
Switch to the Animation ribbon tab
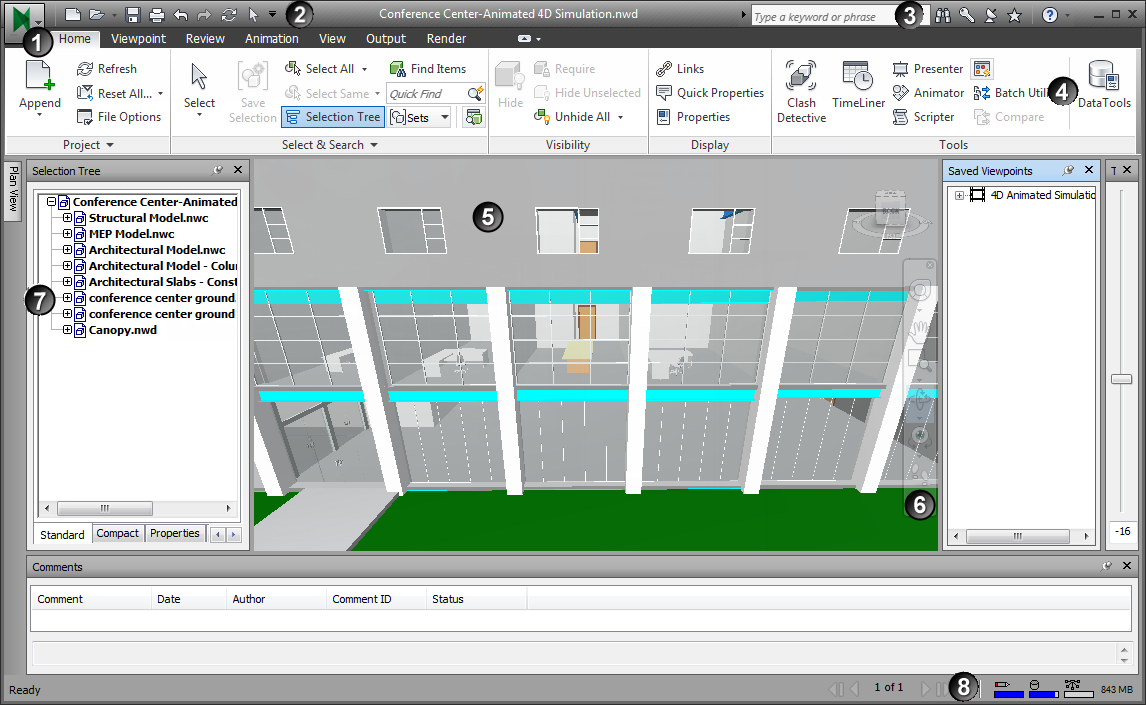[271, 39]
